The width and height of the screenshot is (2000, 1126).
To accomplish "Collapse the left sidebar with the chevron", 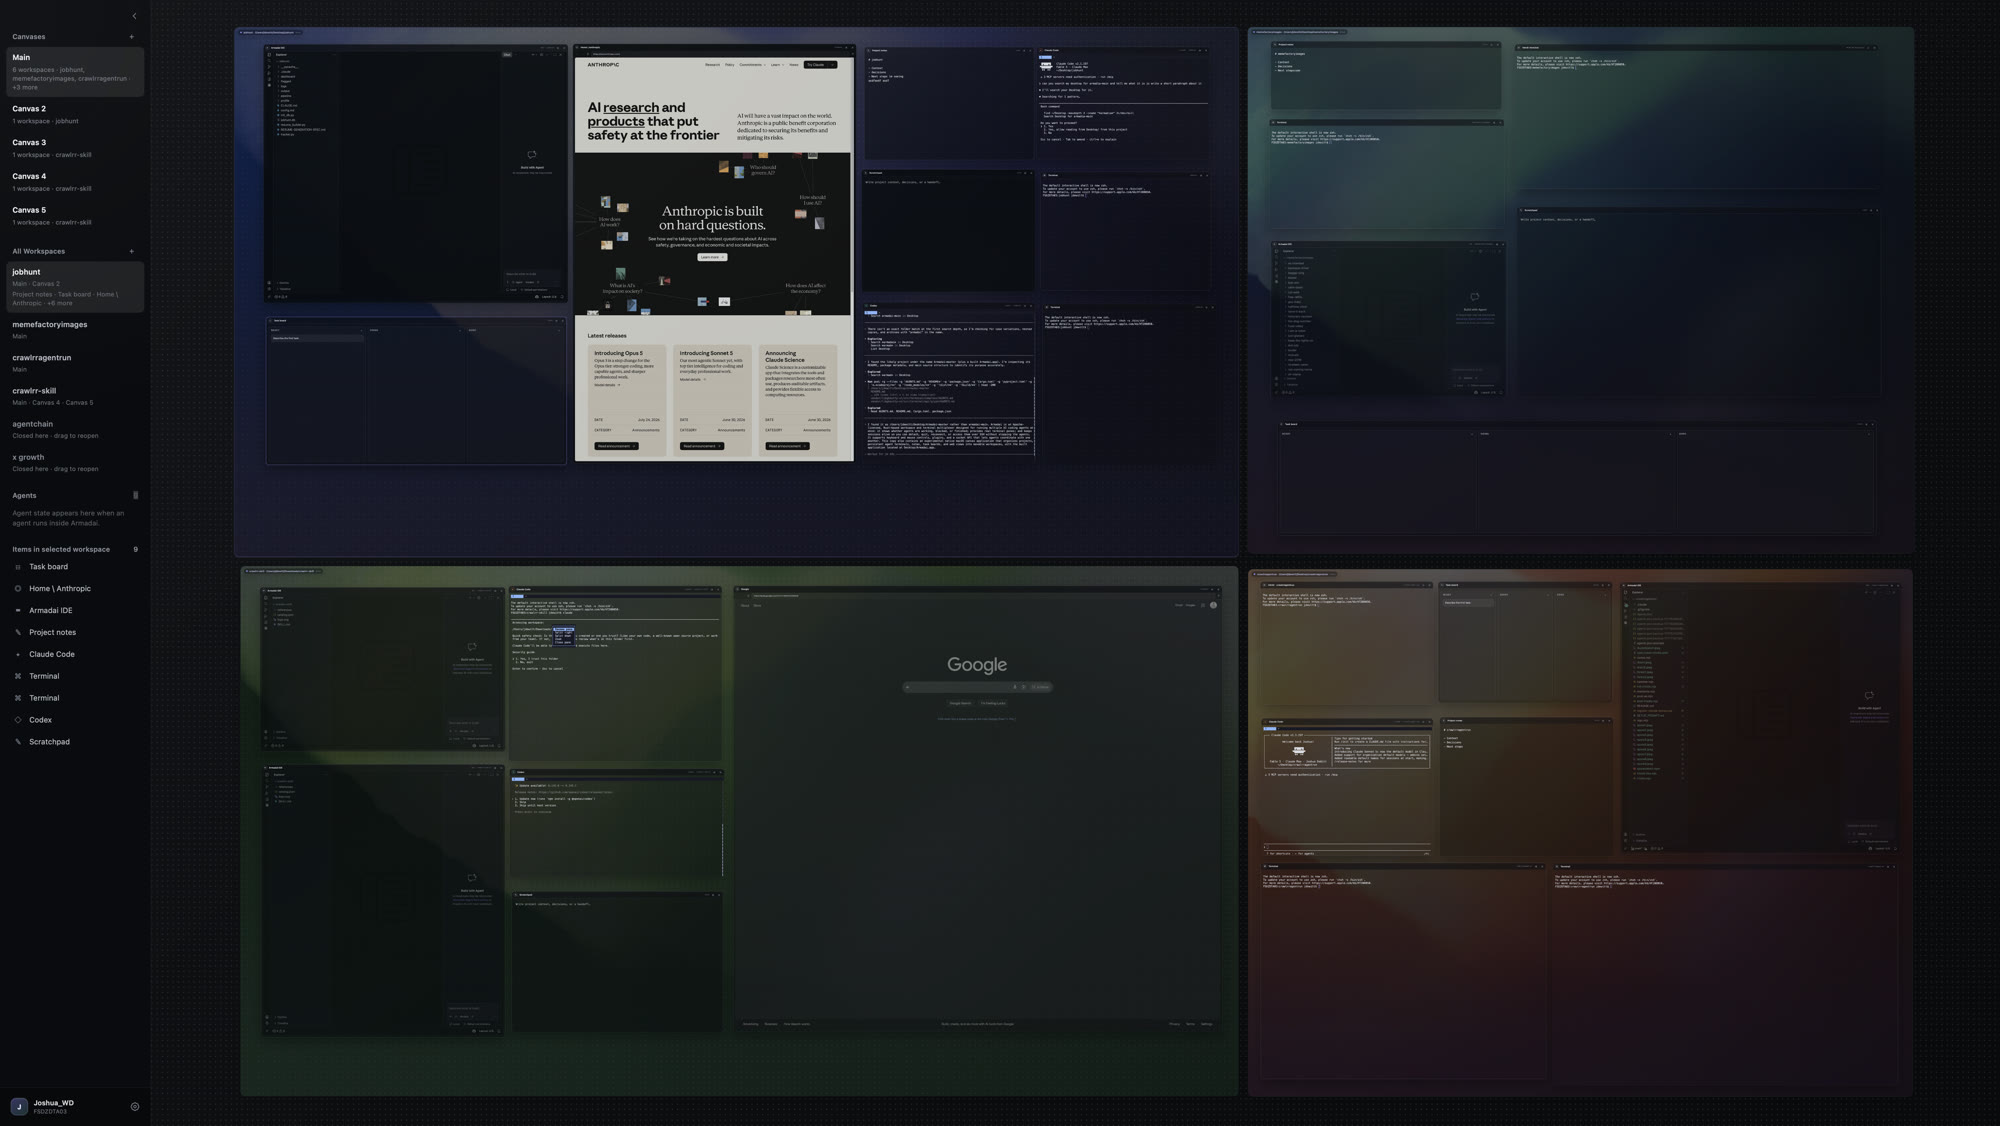I will pyautogui.click(x=134, y=16).
